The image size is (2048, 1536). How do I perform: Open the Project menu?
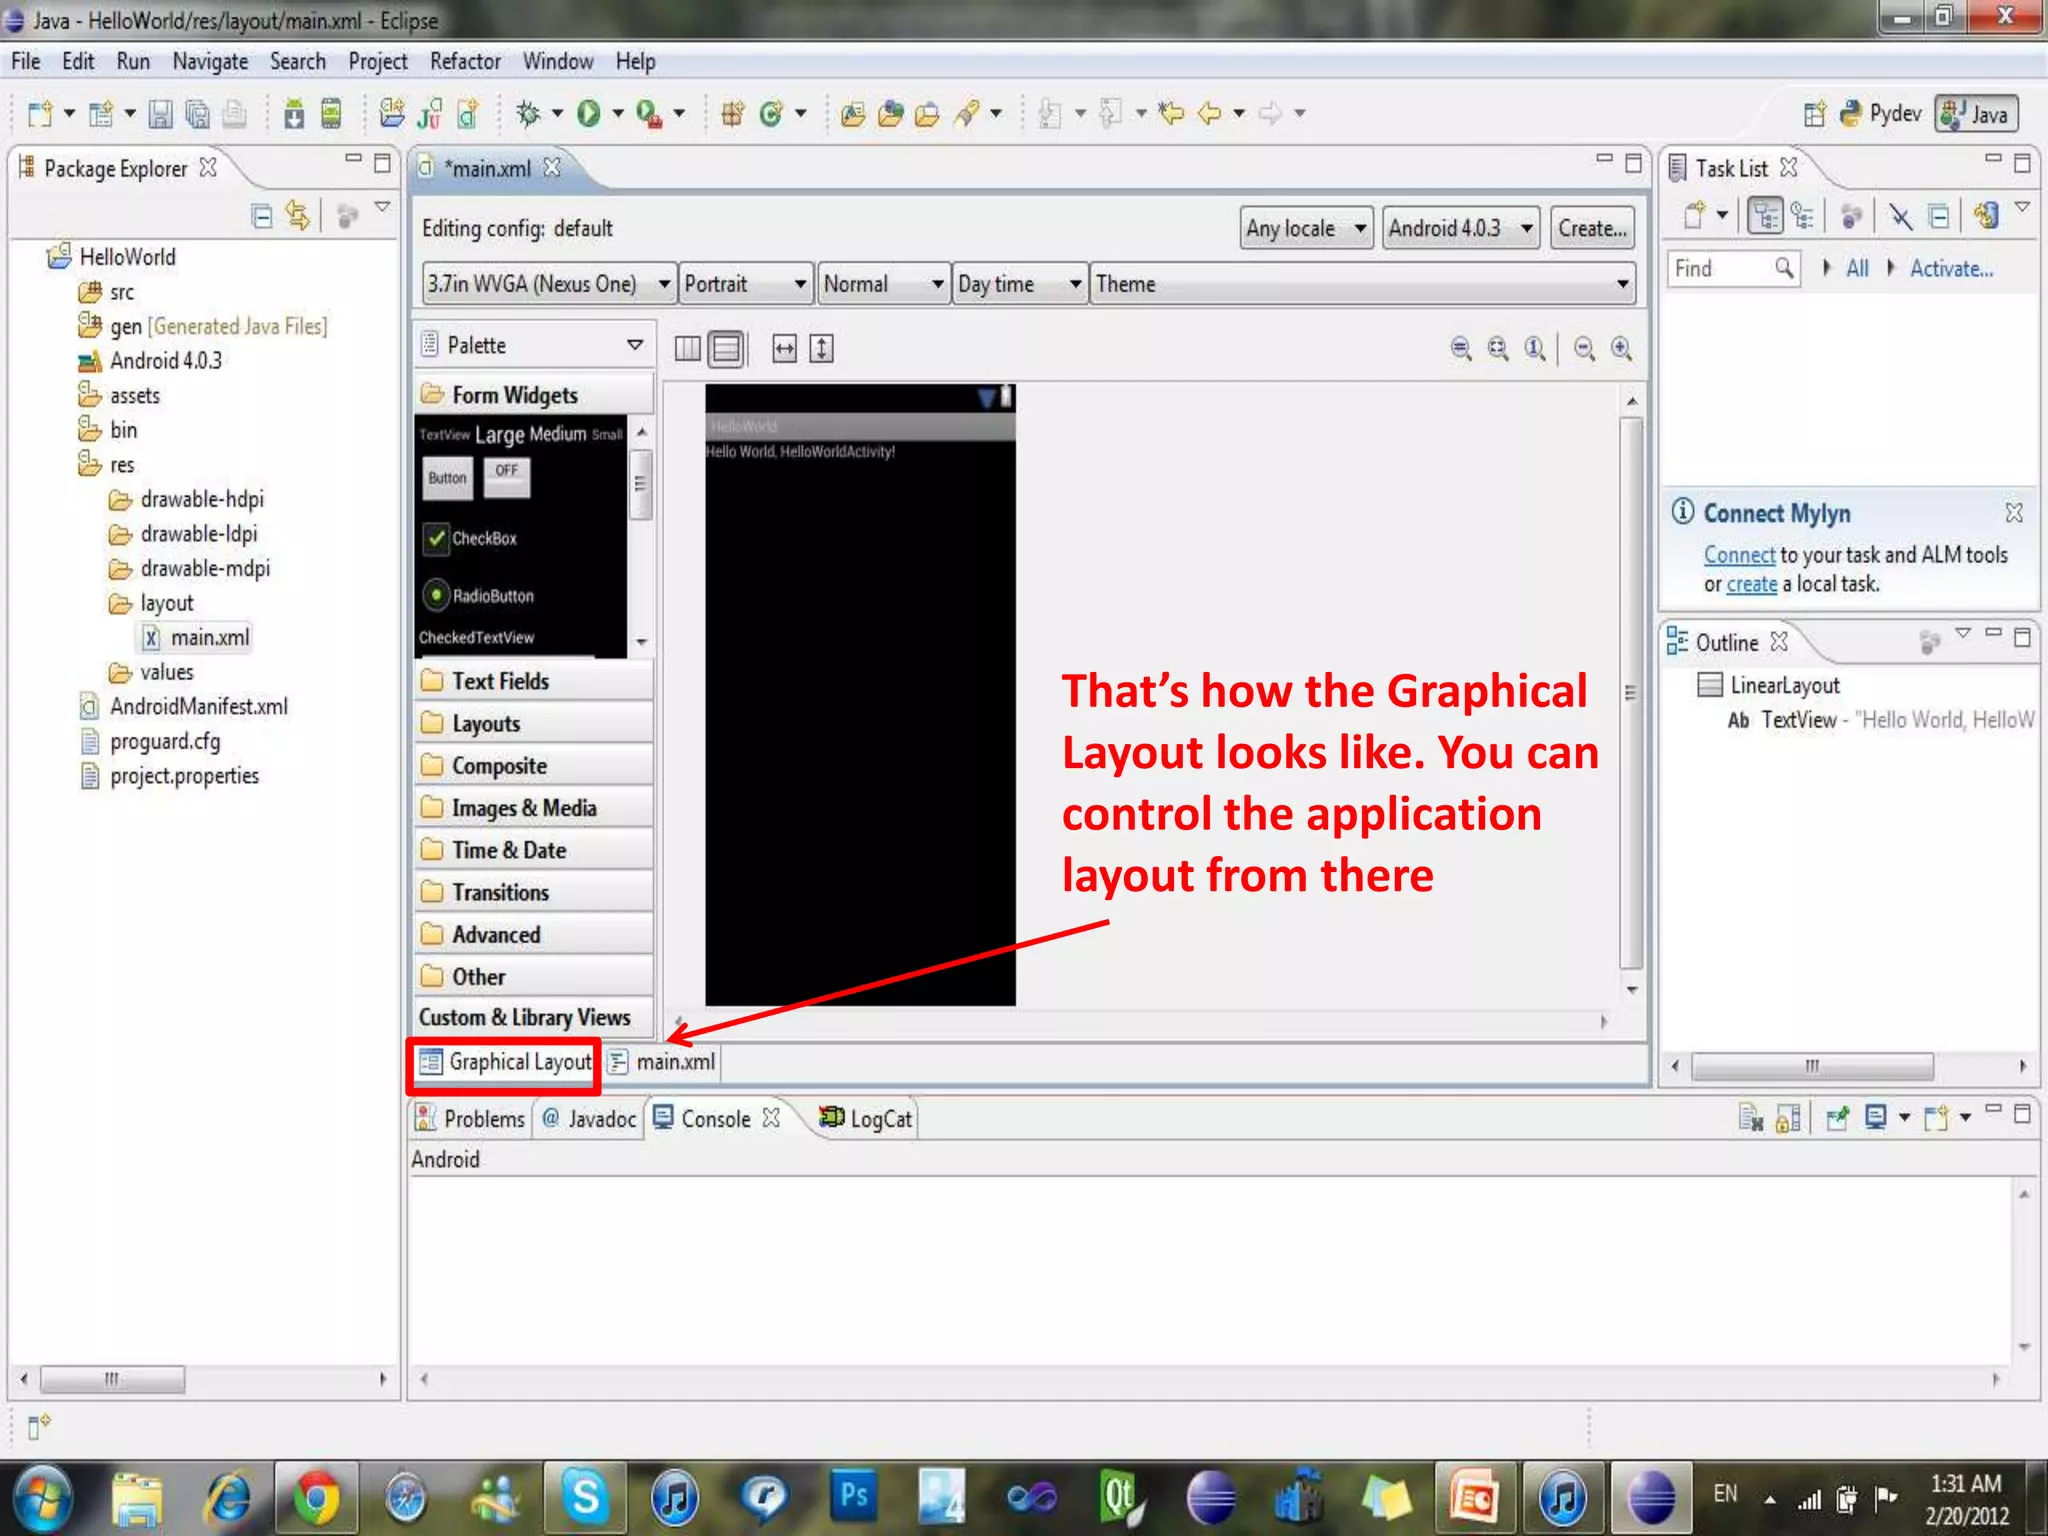click(x=377, y=61)
